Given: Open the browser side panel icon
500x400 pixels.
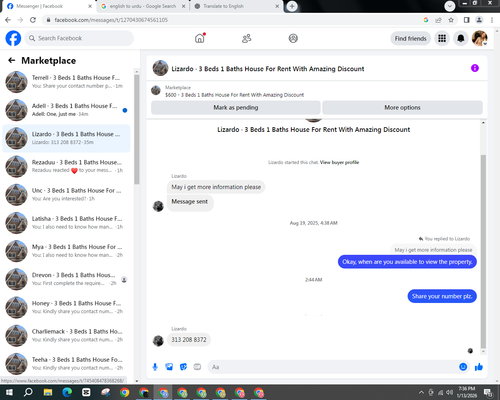Looking at the screenshot, I should [467, 20].
